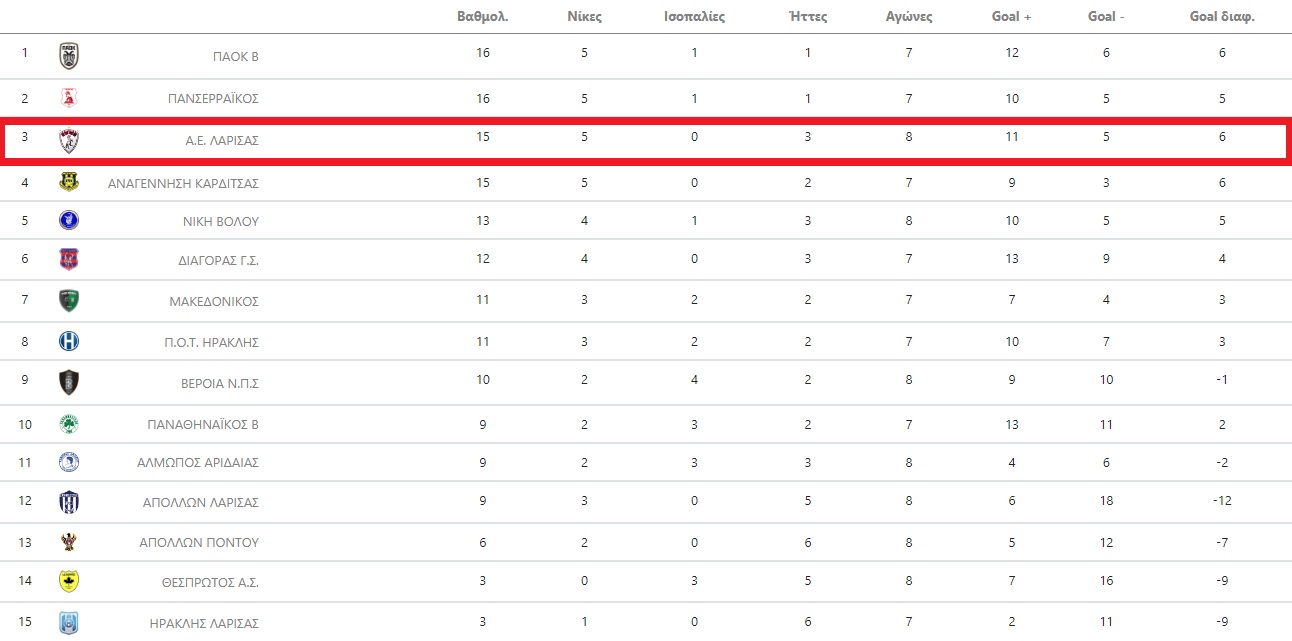The height and width of the screenshot is (641, 1292).
Task: Click the ΑΛΜΩΠΟΣ ΑΡΙΔΑΙΑΣ team logo
Action: (69, 462)
